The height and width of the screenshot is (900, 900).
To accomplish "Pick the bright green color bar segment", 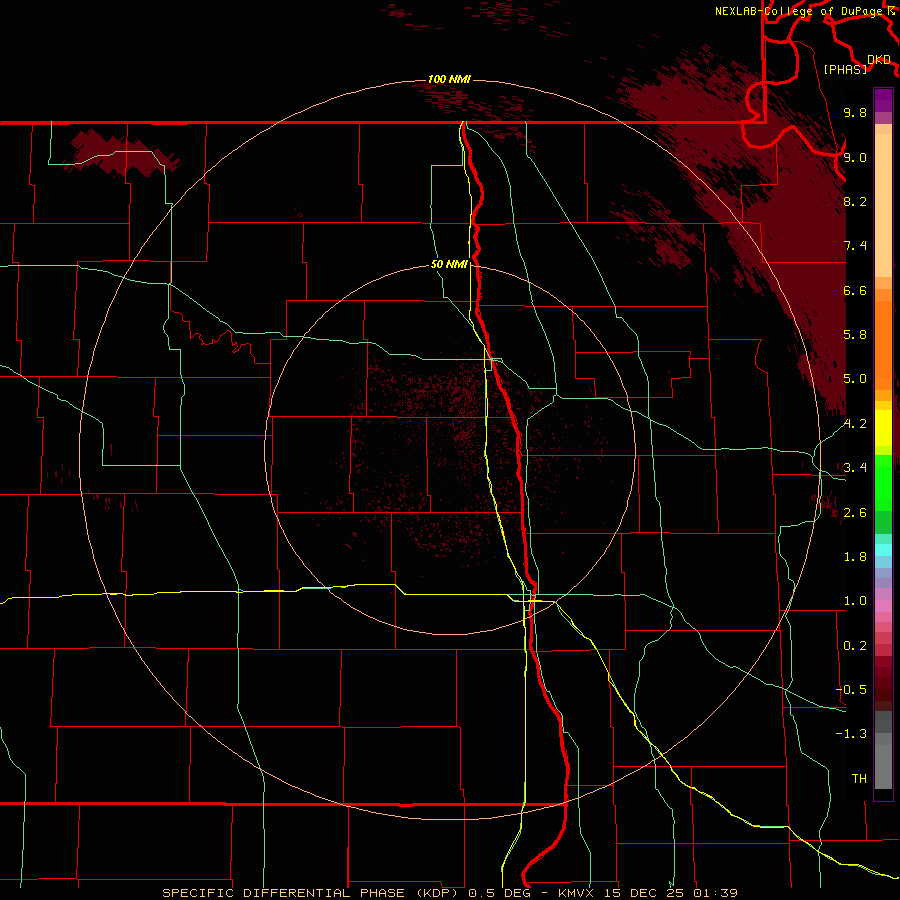I will pos(883,483).
